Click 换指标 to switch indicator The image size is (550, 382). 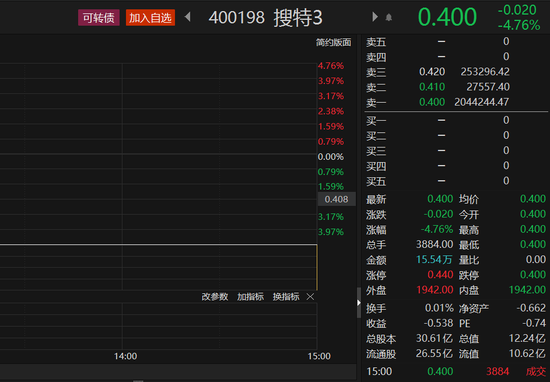tap(286, 297)
